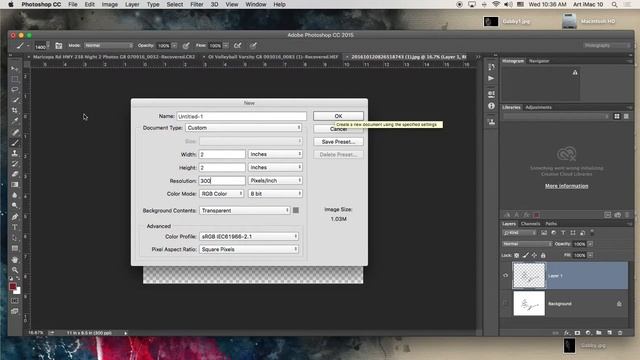The image size is (640, 360).
Task: Switch to the Channels tab
Action: tap(530, 224)
